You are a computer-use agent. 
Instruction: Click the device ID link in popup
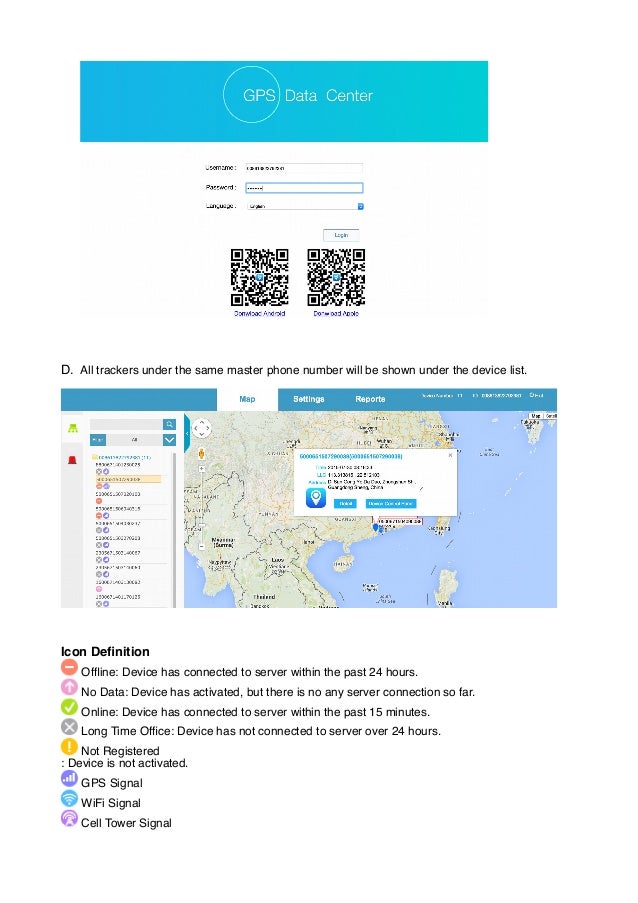pos(351,457)
